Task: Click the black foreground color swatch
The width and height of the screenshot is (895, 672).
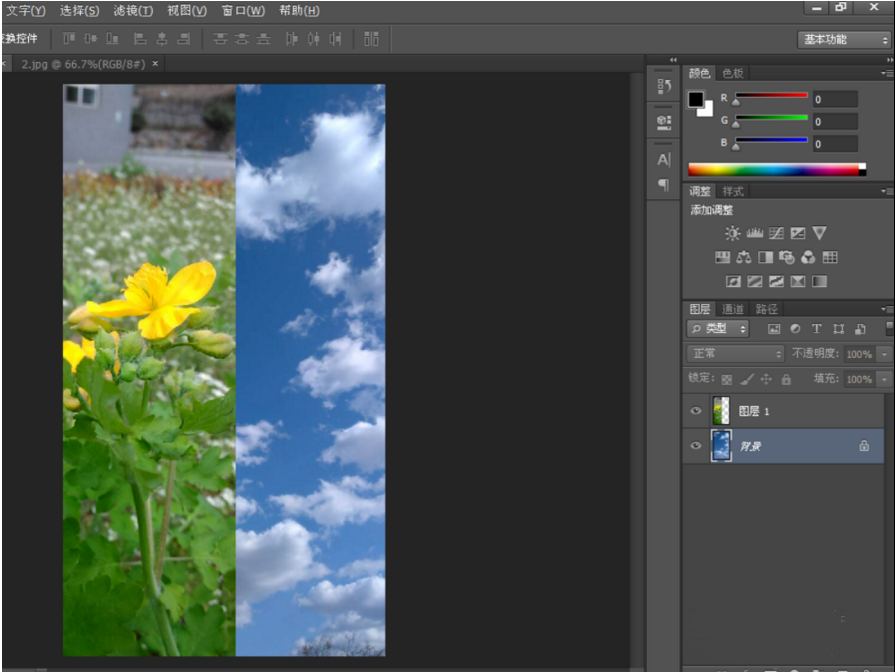Action: pyautogui.click(x=696, y=99)
